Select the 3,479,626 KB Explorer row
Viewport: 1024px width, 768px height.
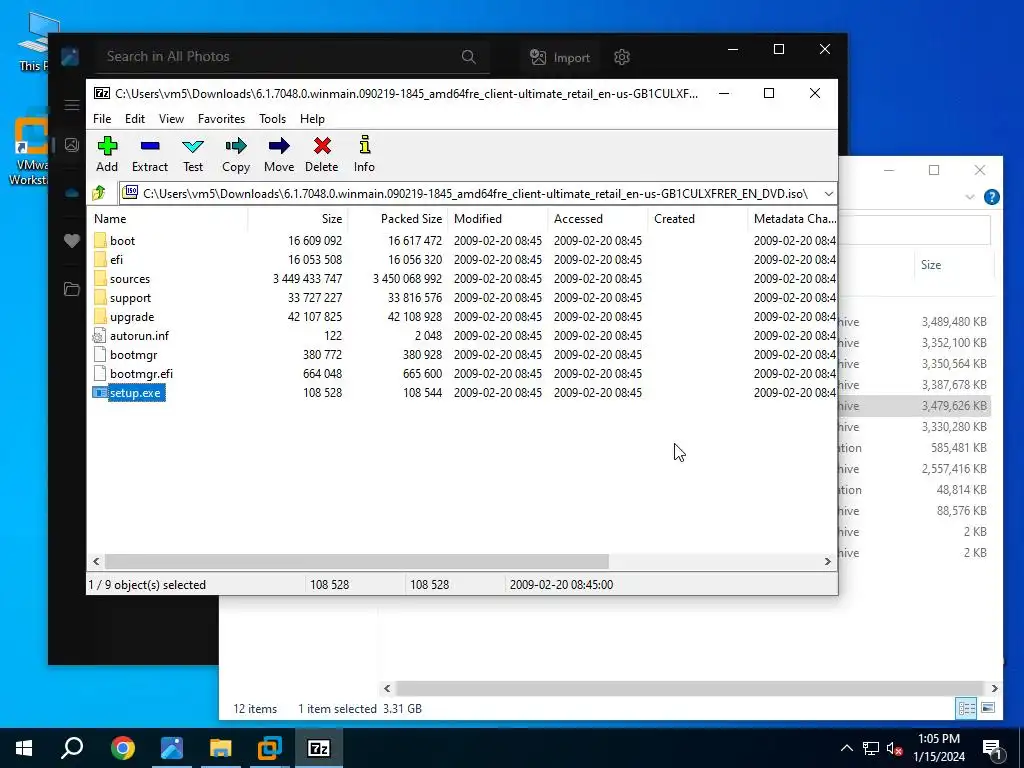[x=914, y=406]
